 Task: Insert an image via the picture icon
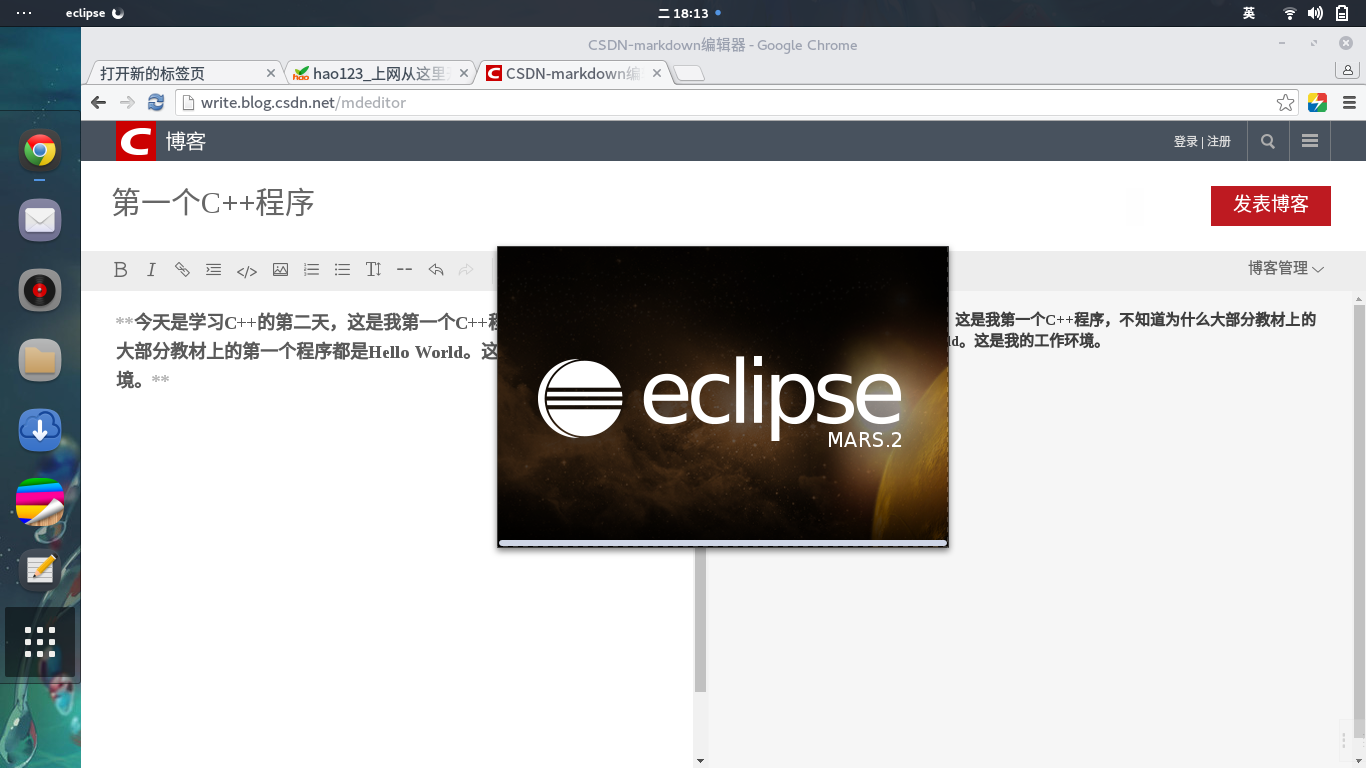coord(280,269)
